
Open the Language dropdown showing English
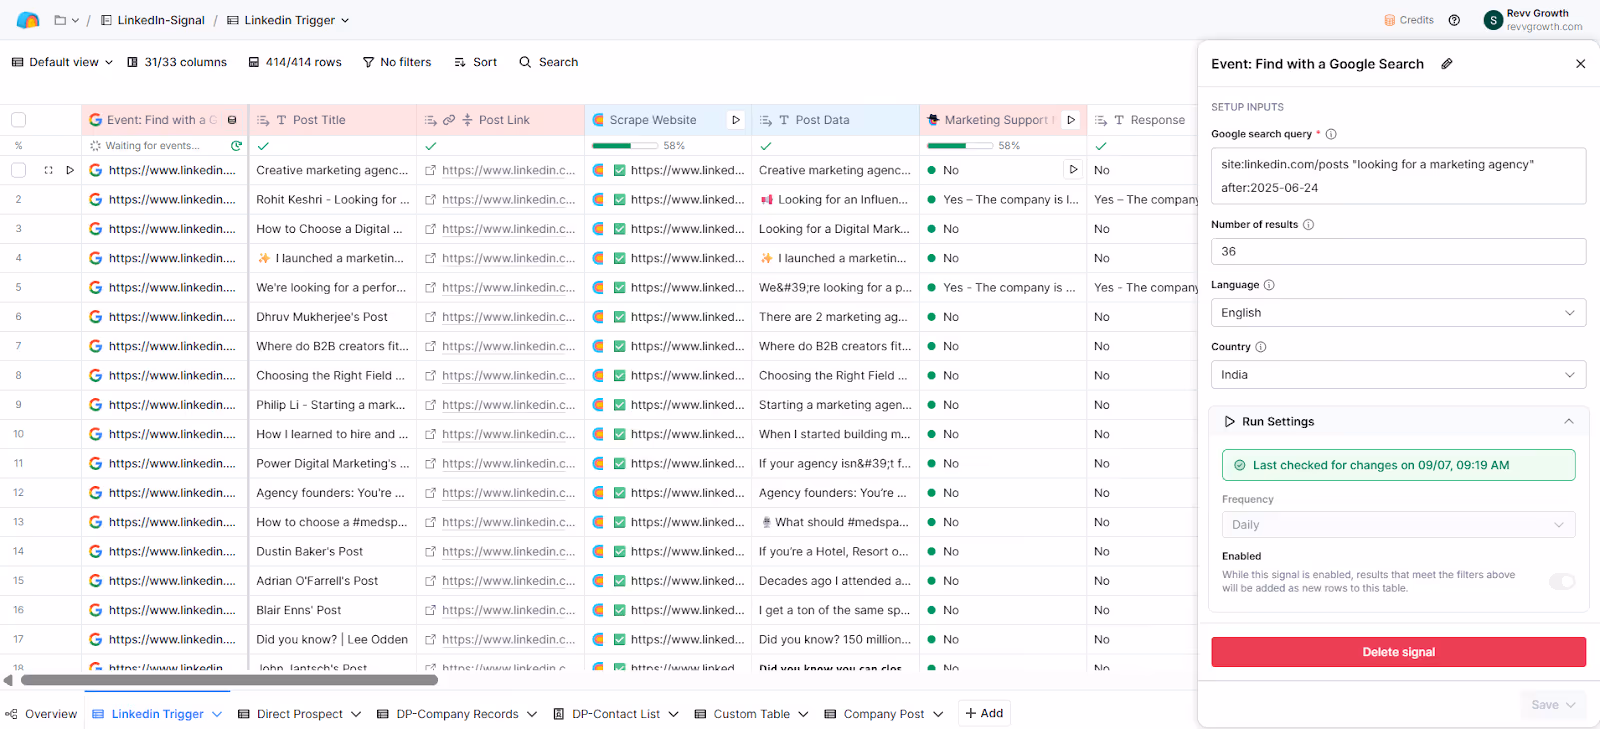tap(1398, 313)
